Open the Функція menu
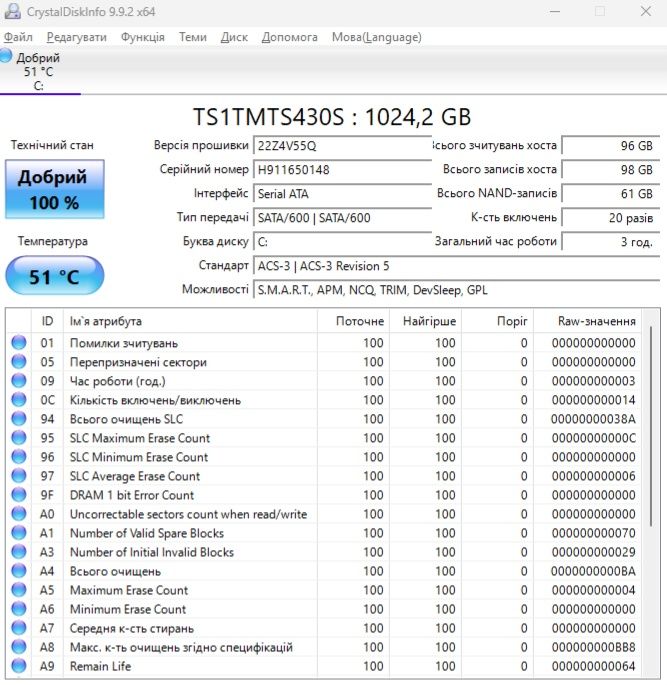 pyautogui.click(x=142, y=37)
